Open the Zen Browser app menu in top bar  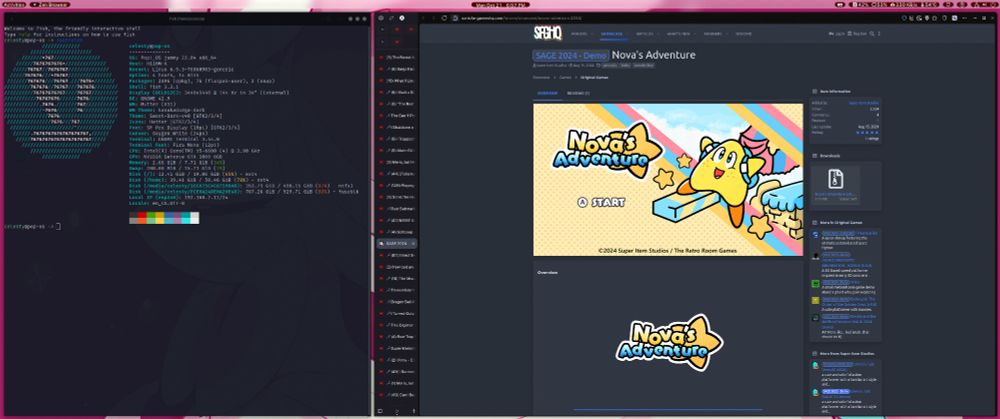point(50,4)
